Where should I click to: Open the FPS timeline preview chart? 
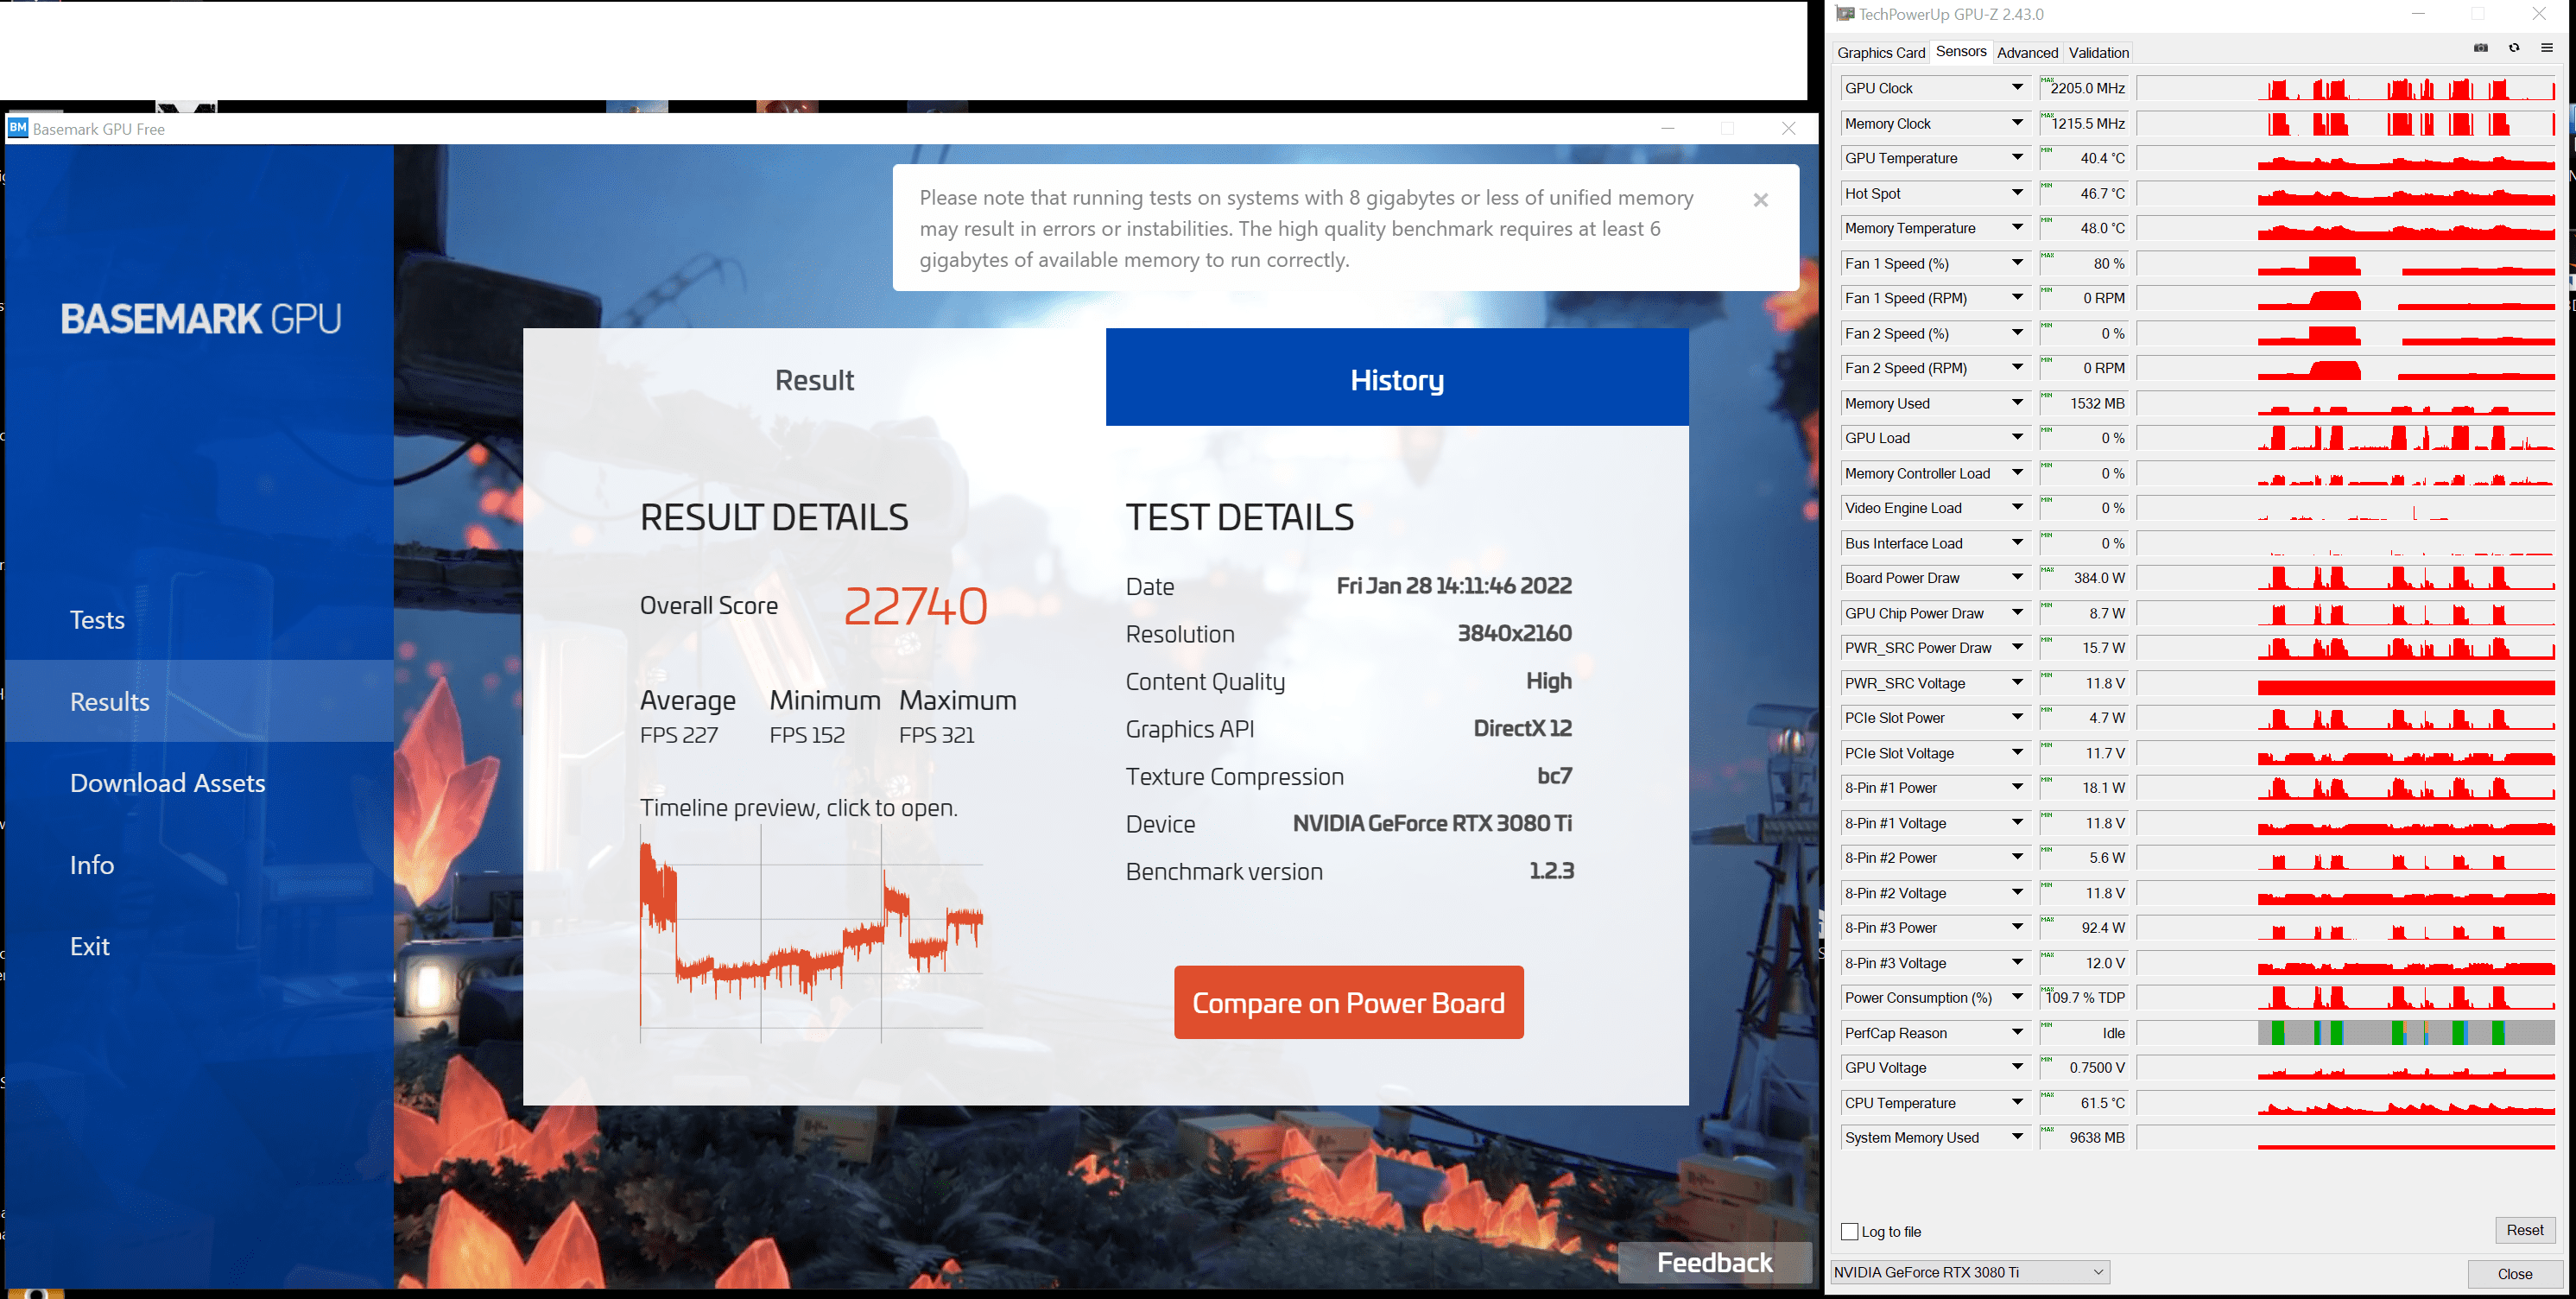tap(811, 935)
